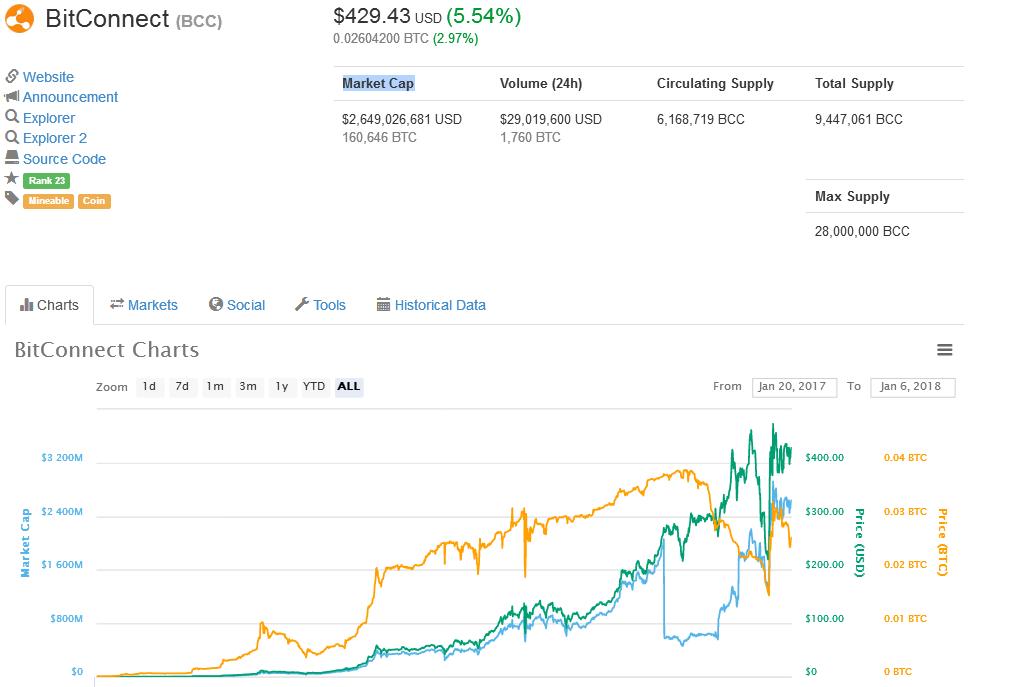1023x687 pixels.
Task: Click the magnifier icon beside Explorer
Action: (x=11, y=117)
